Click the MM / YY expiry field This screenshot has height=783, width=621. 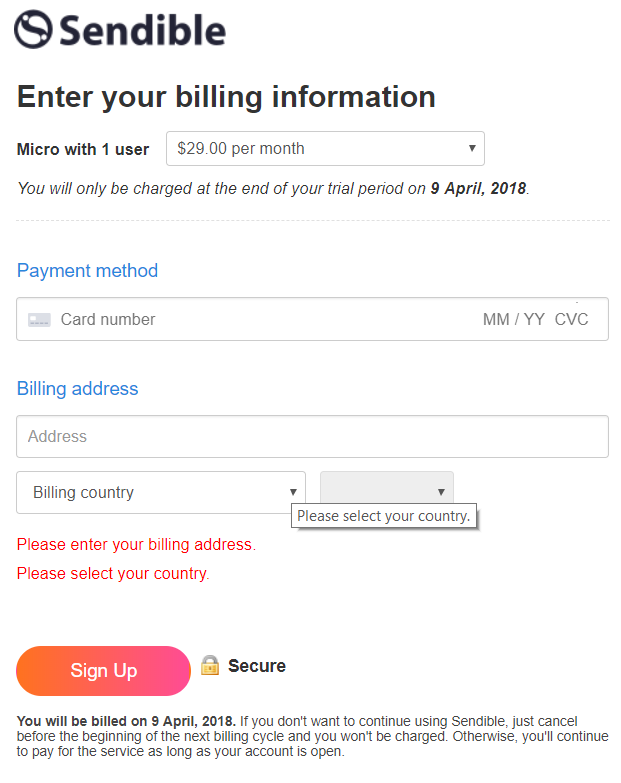coord(513,320)
